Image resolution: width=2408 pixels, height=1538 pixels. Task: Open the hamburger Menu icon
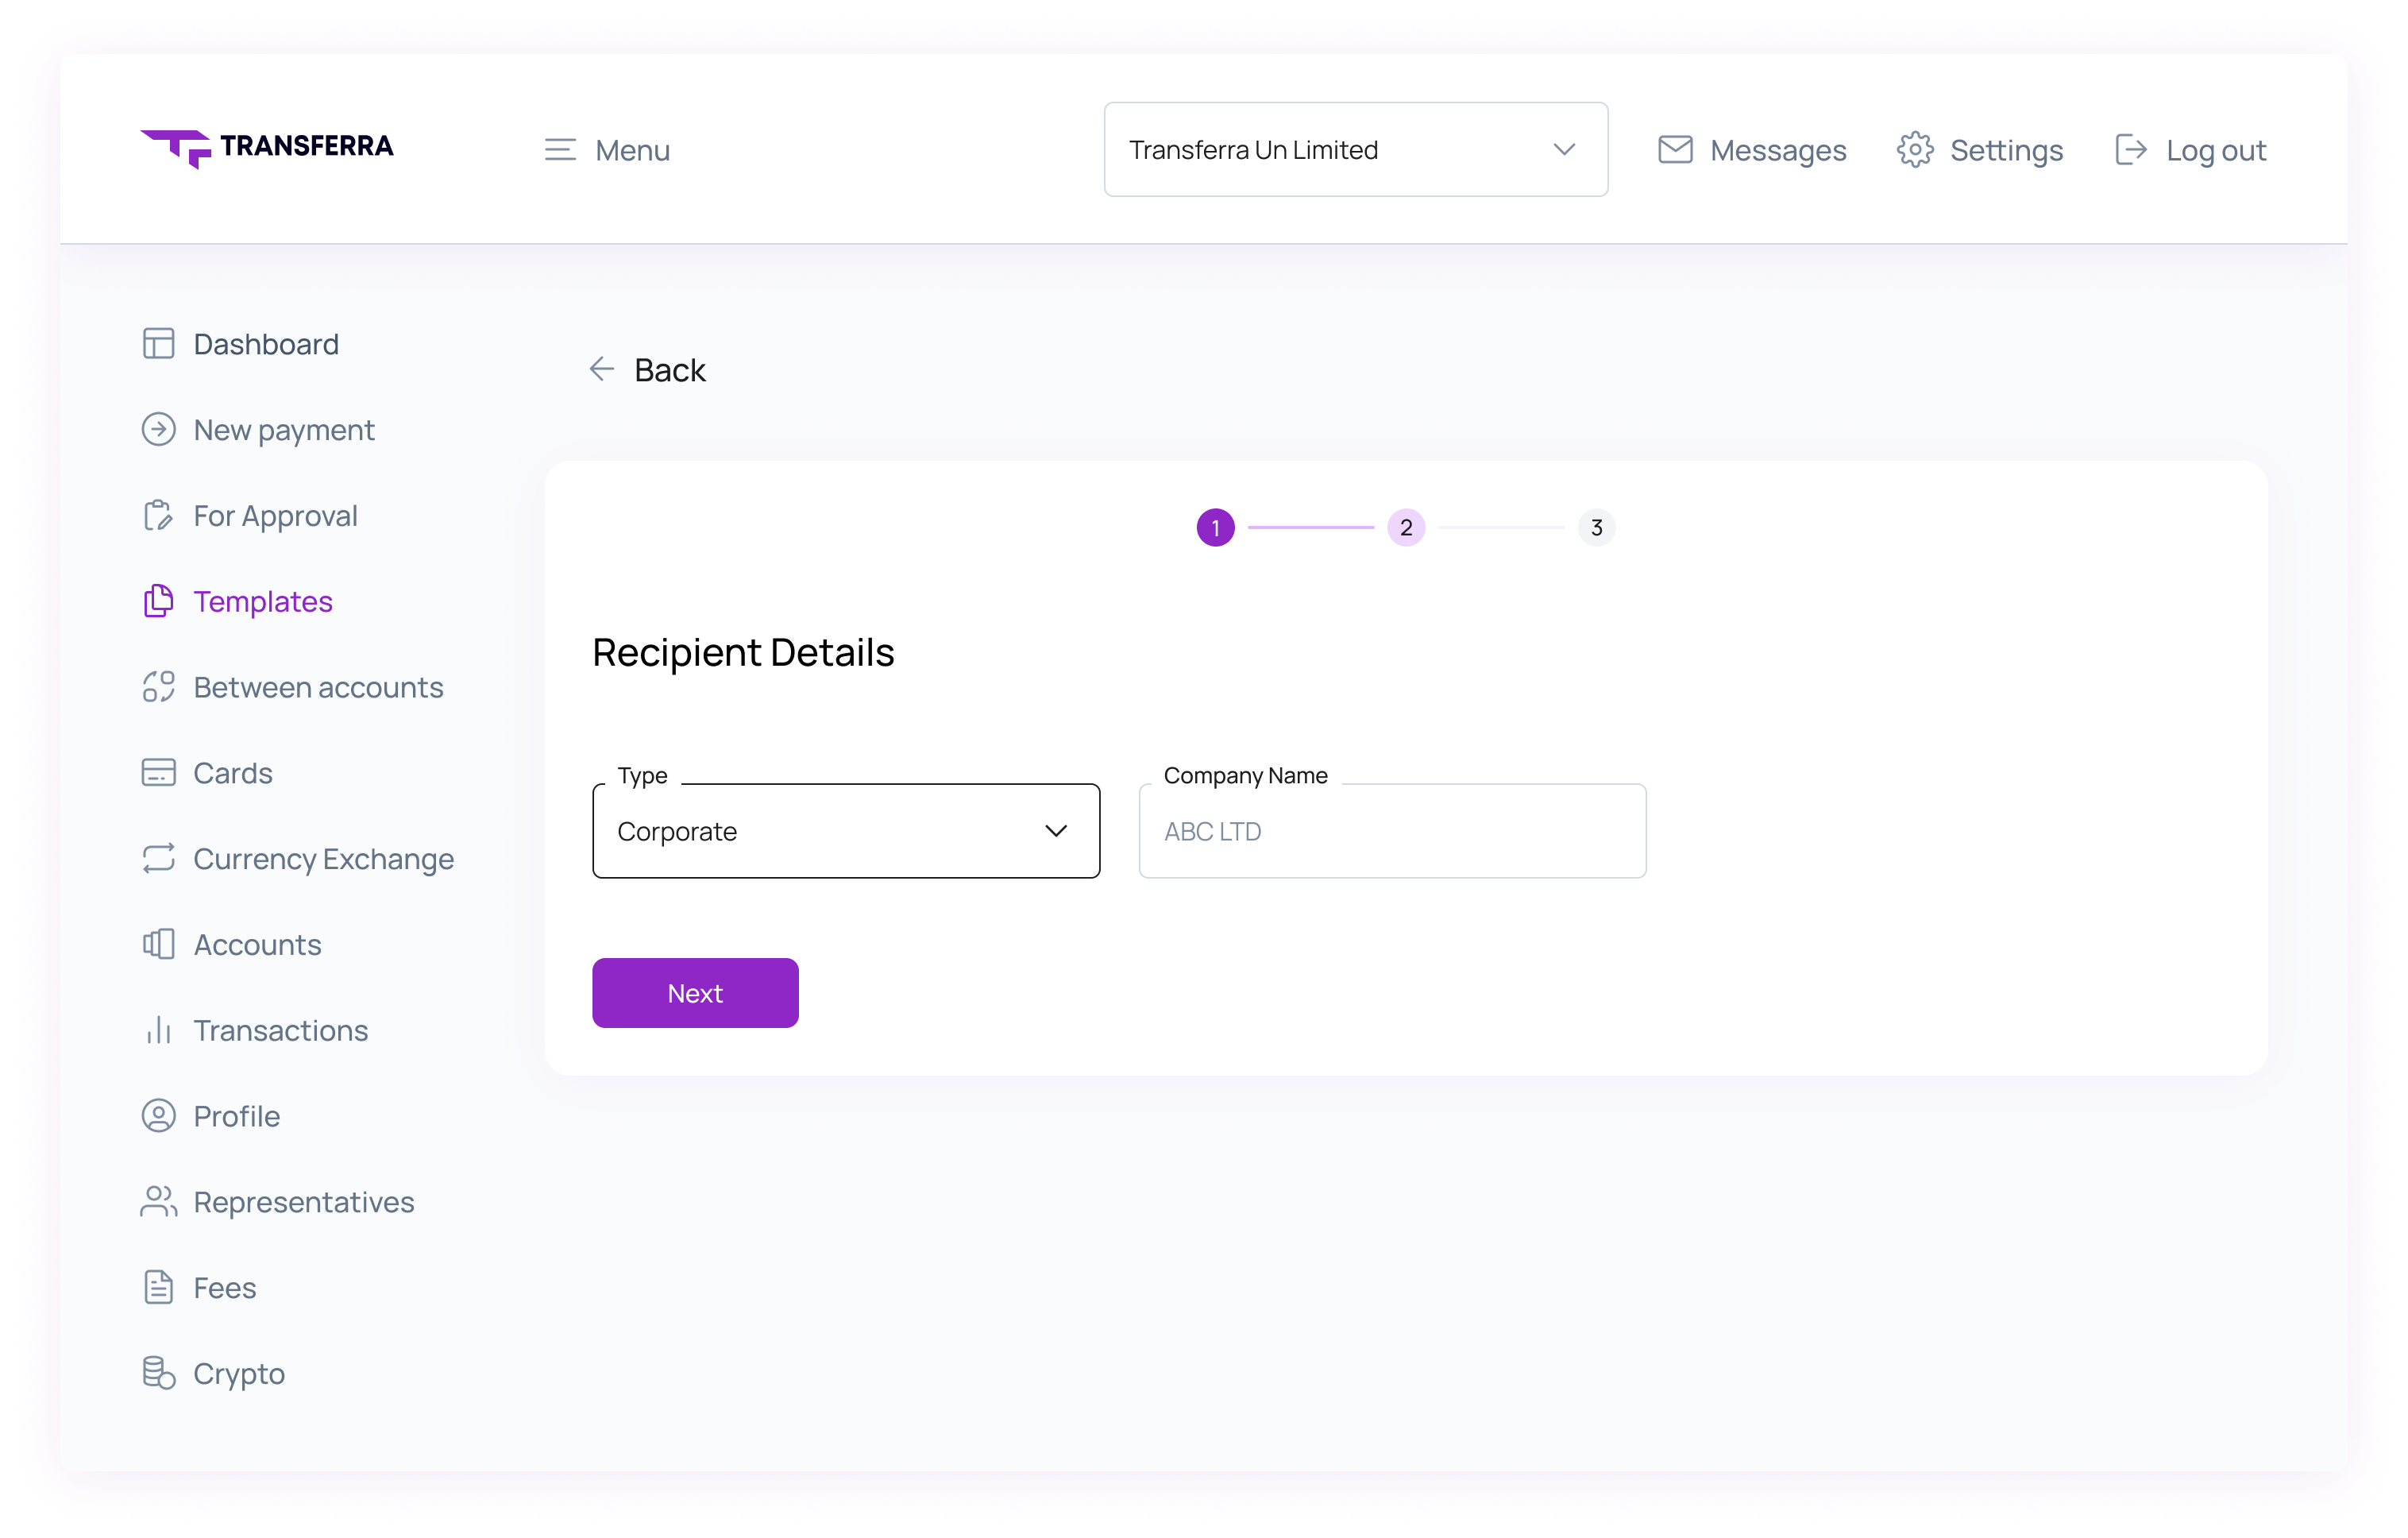pos(560,150)
